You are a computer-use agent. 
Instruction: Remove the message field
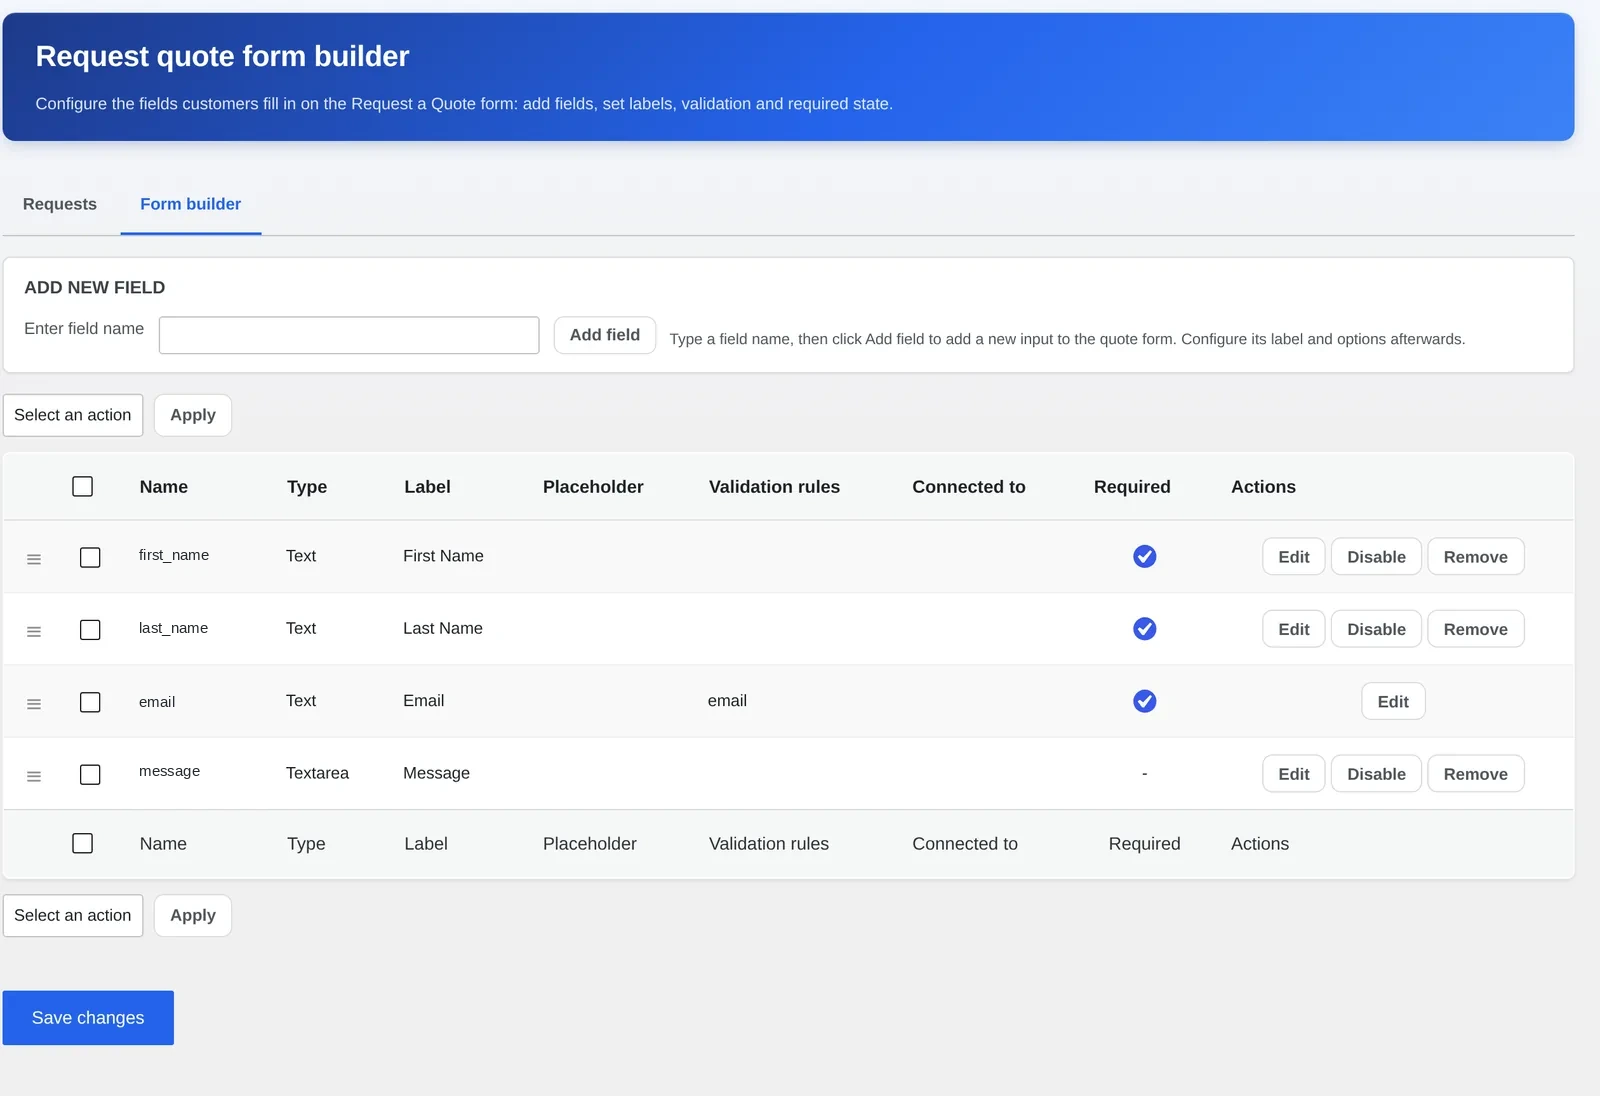click(x=1476, y=773)
